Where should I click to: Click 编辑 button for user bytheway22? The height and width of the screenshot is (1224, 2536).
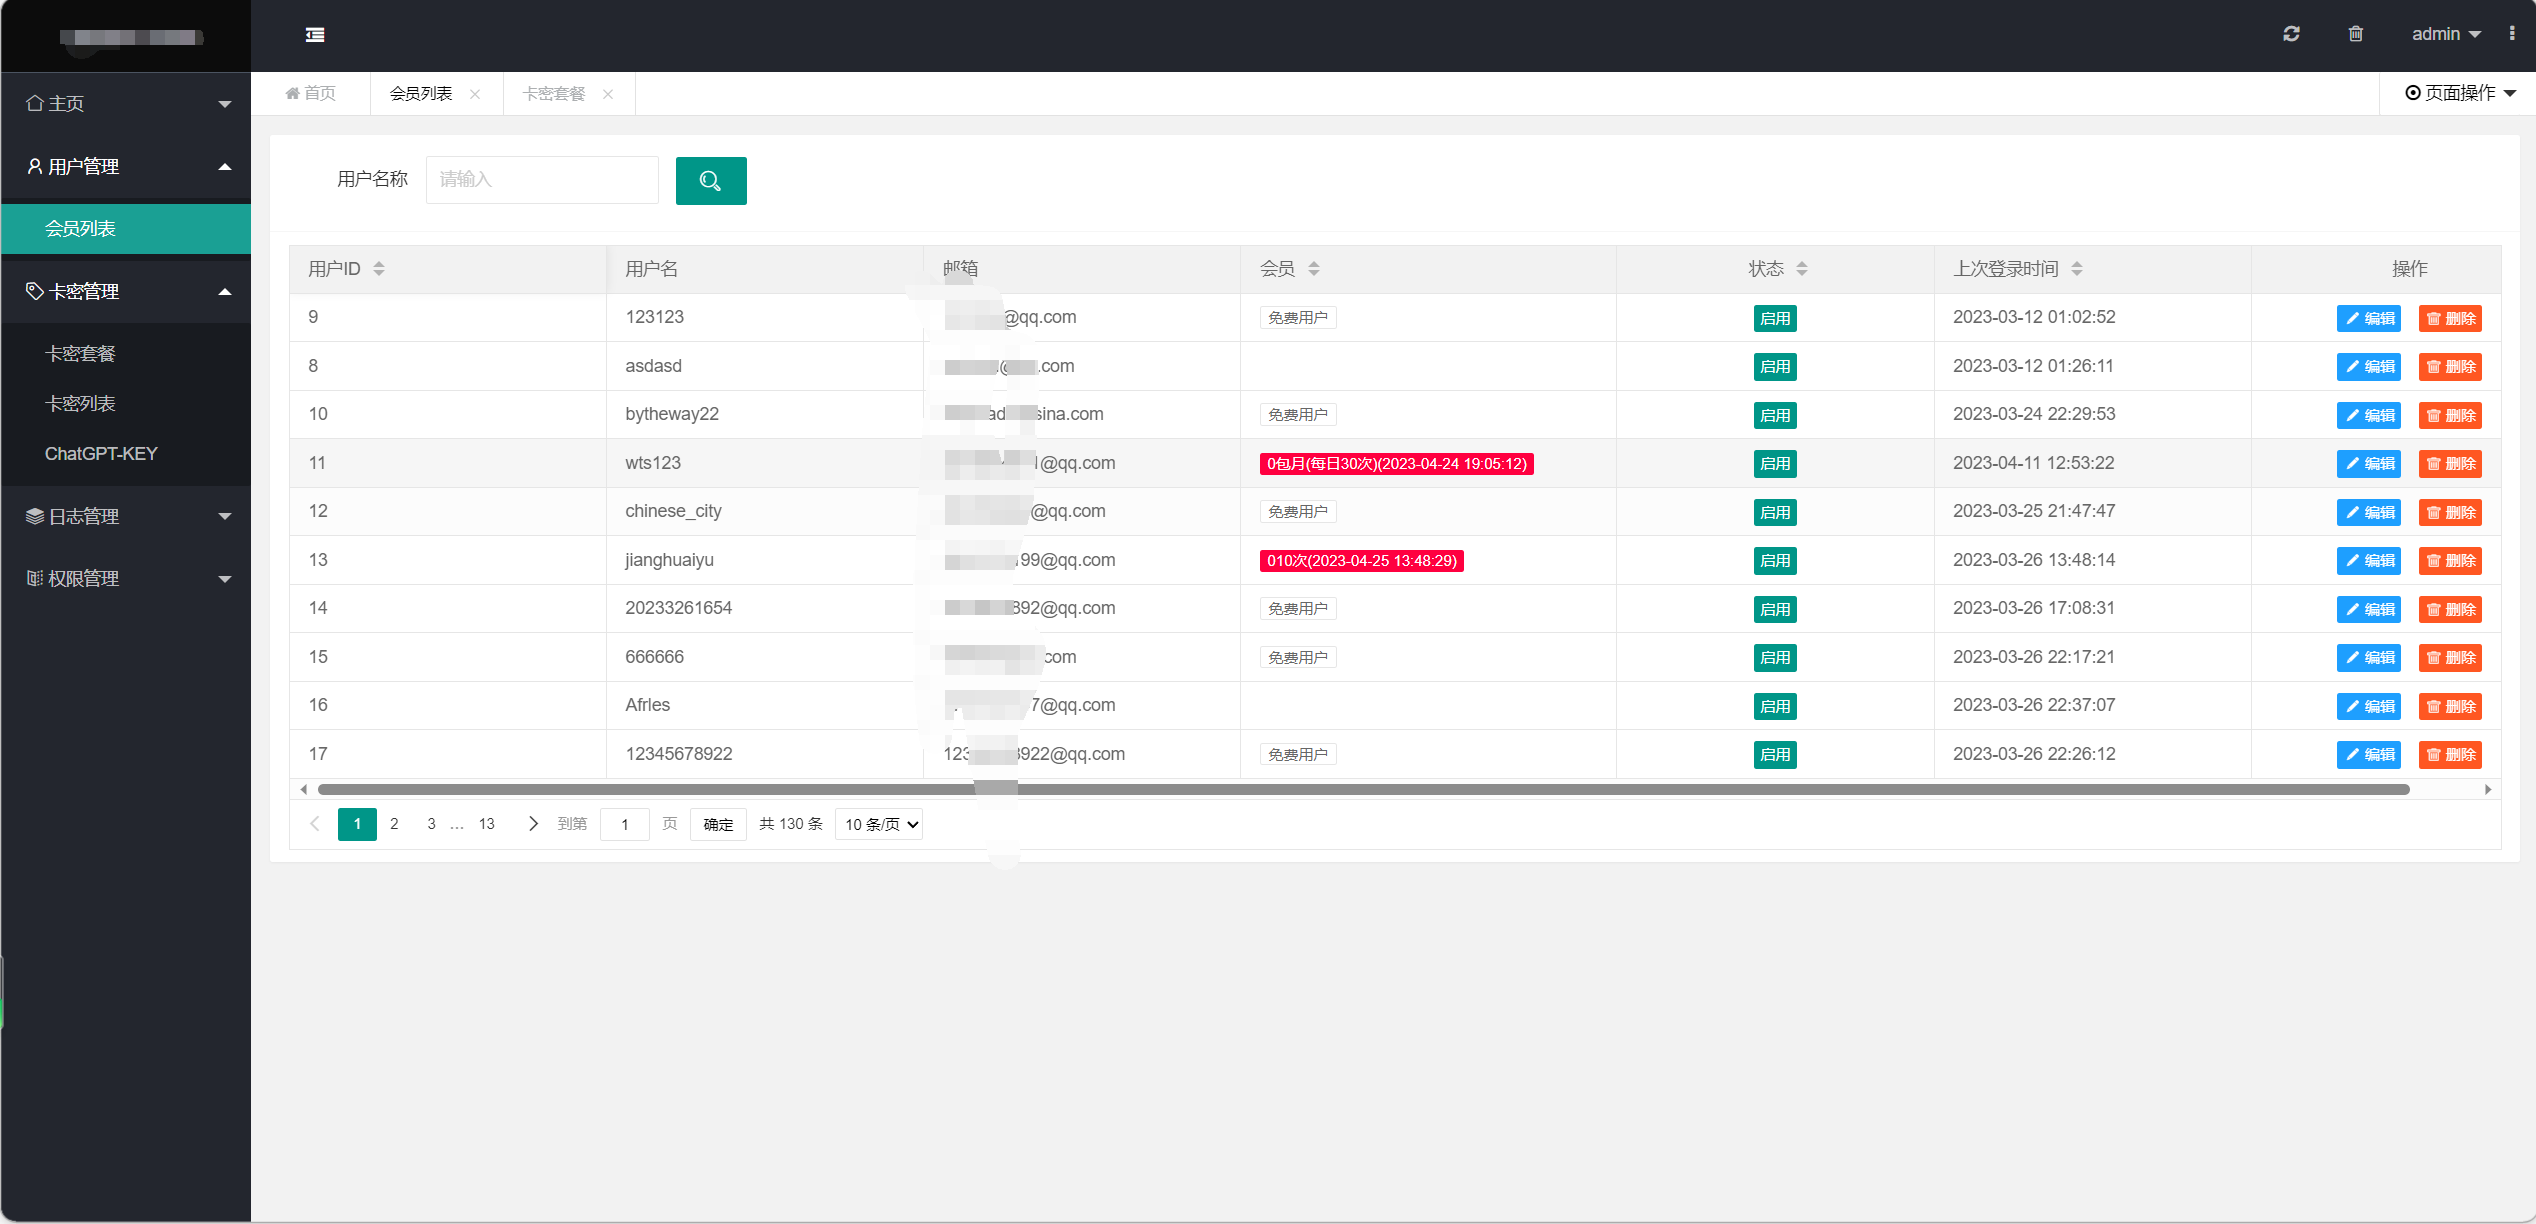point(2368,416)
